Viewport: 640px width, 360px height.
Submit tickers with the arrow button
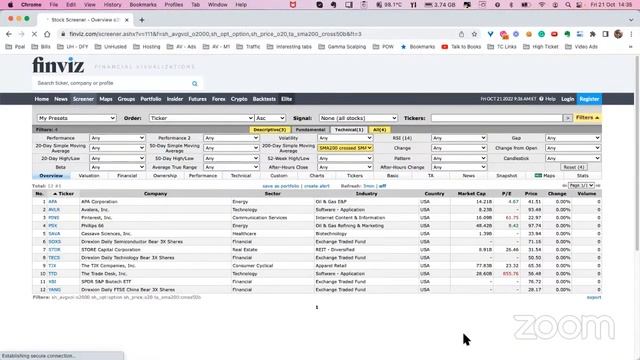(567, 118)
